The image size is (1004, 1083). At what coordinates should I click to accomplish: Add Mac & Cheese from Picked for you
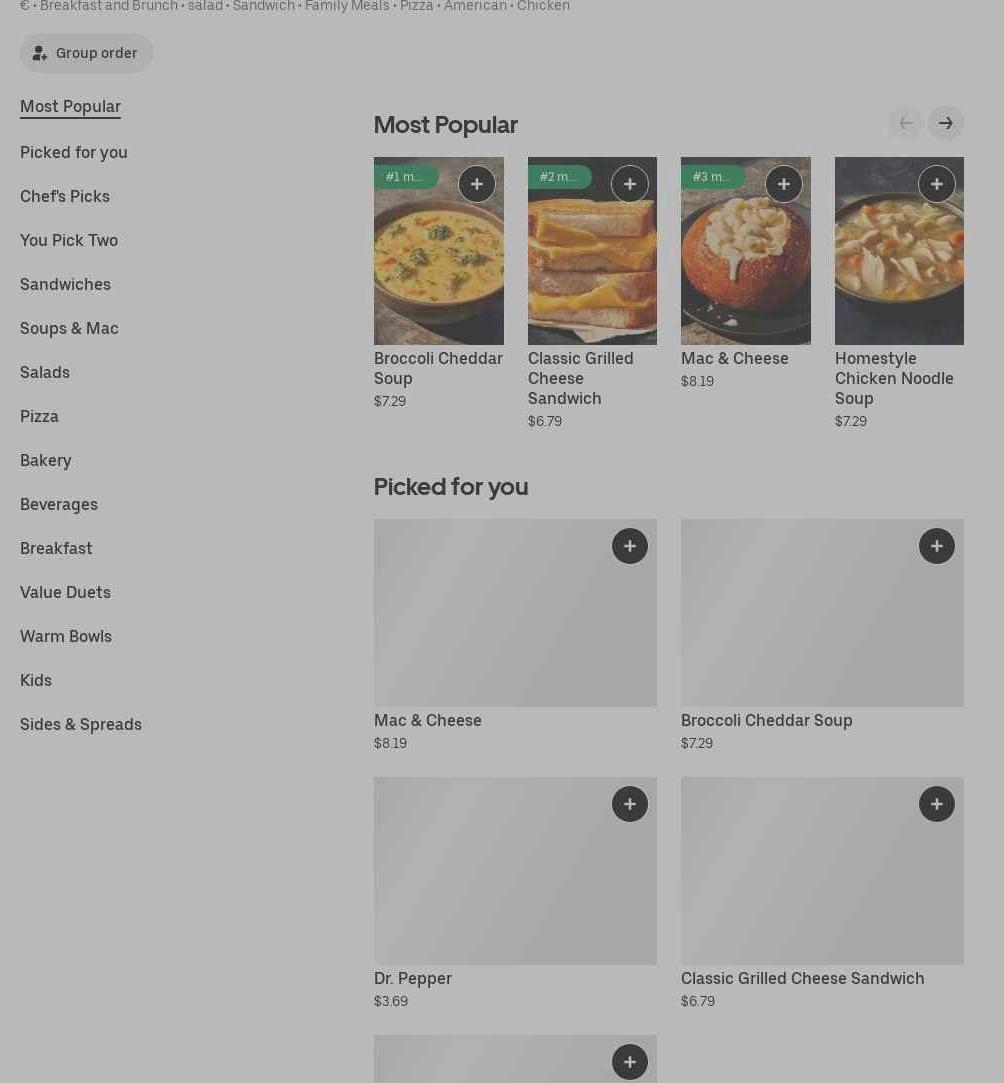[x=630, y=546]
